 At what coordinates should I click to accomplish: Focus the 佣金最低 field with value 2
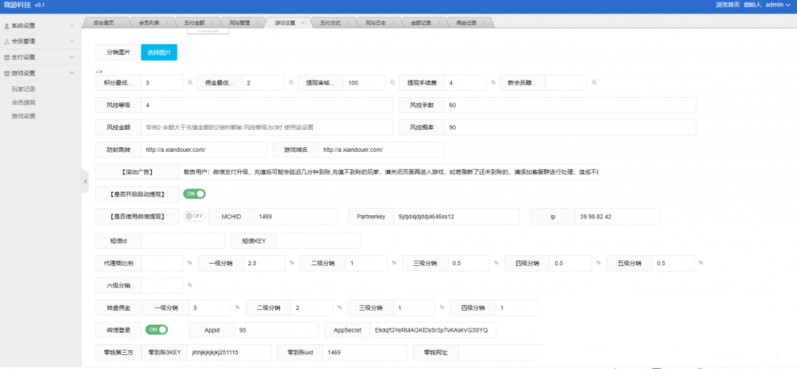click(263, 82)
